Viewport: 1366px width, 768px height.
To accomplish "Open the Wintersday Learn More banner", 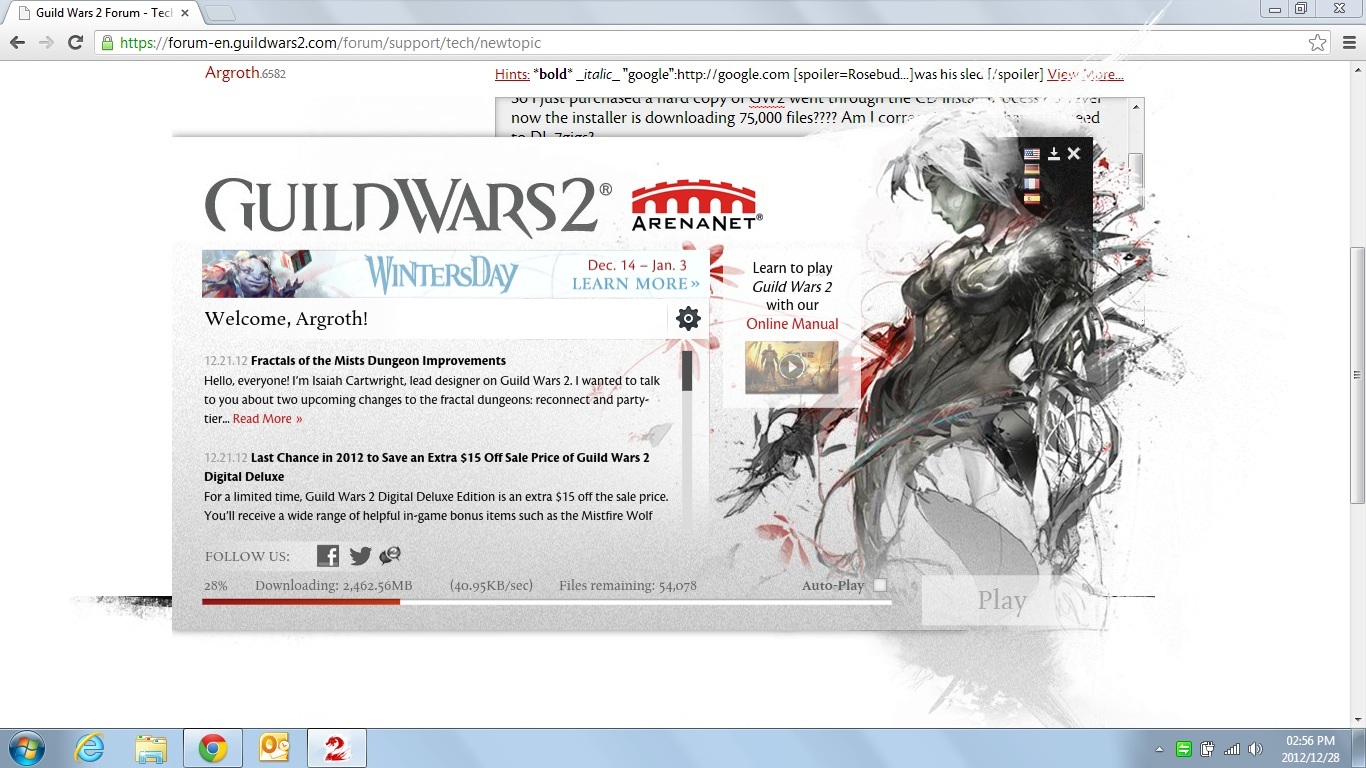I will (x=455, y=274).
